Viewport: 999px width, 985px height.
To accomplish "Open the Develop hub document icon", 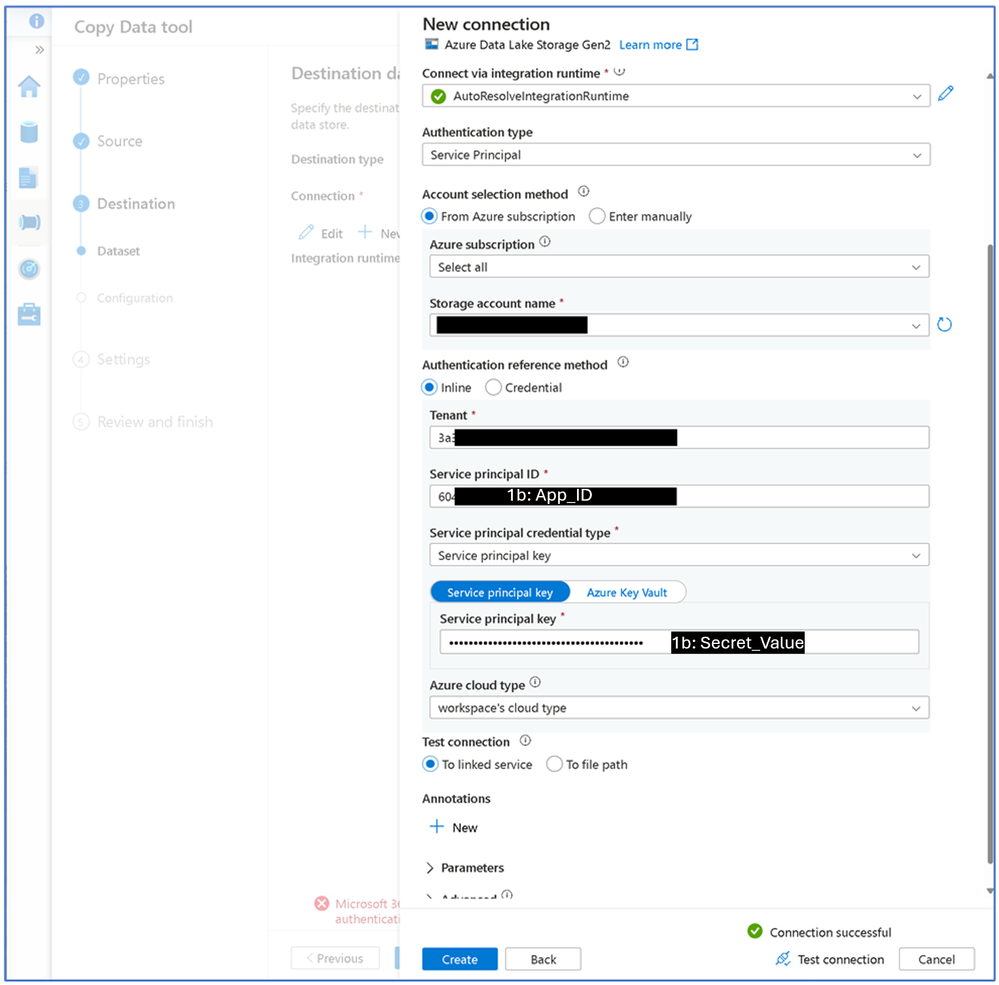I will click(x=28, y=178).
